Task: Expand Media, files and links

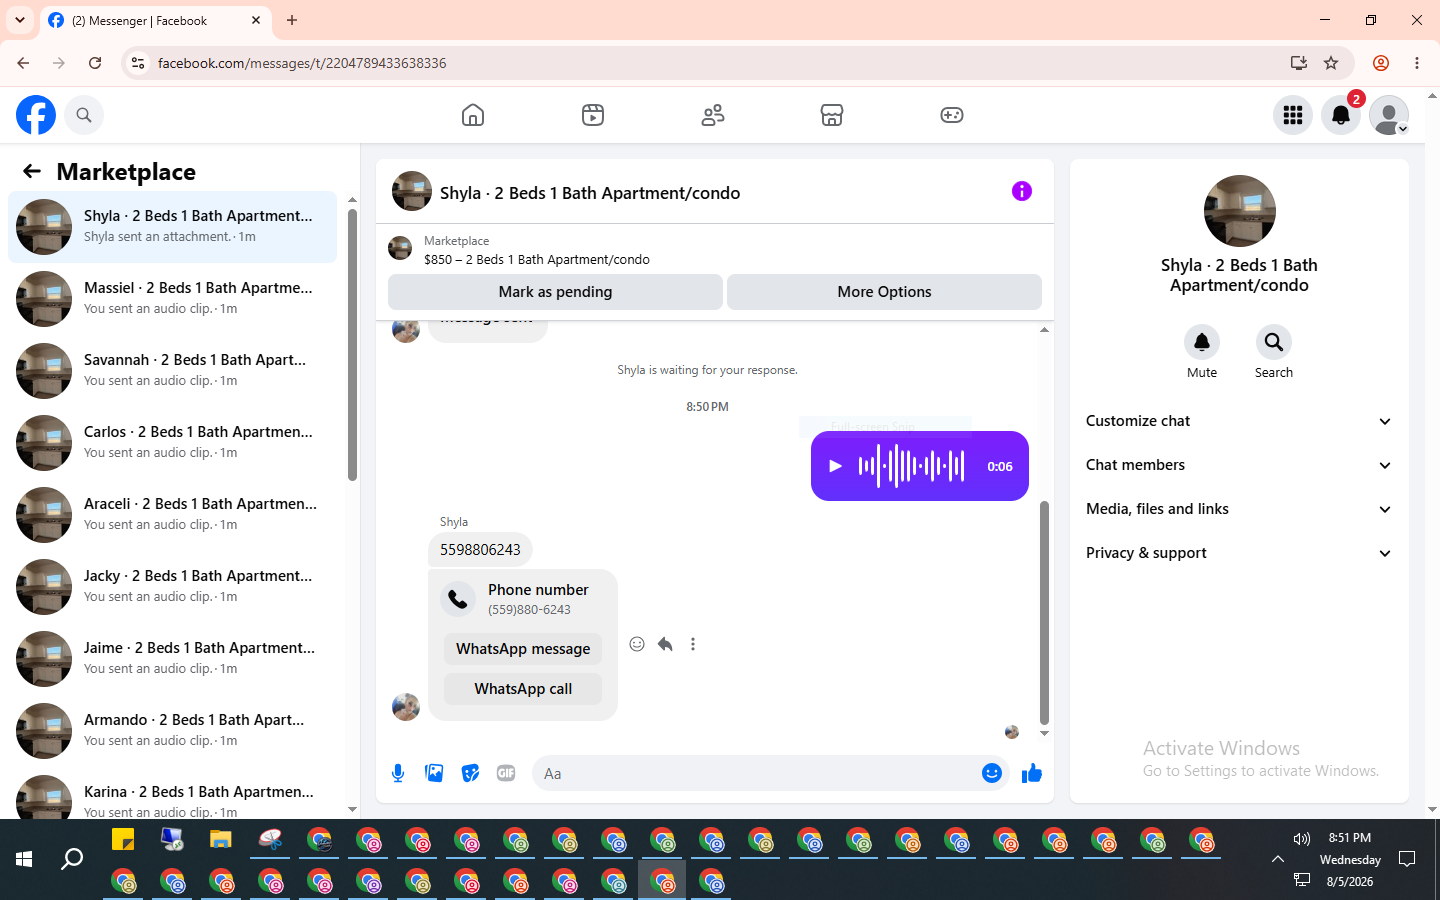Action: [x=1239, y=509]
